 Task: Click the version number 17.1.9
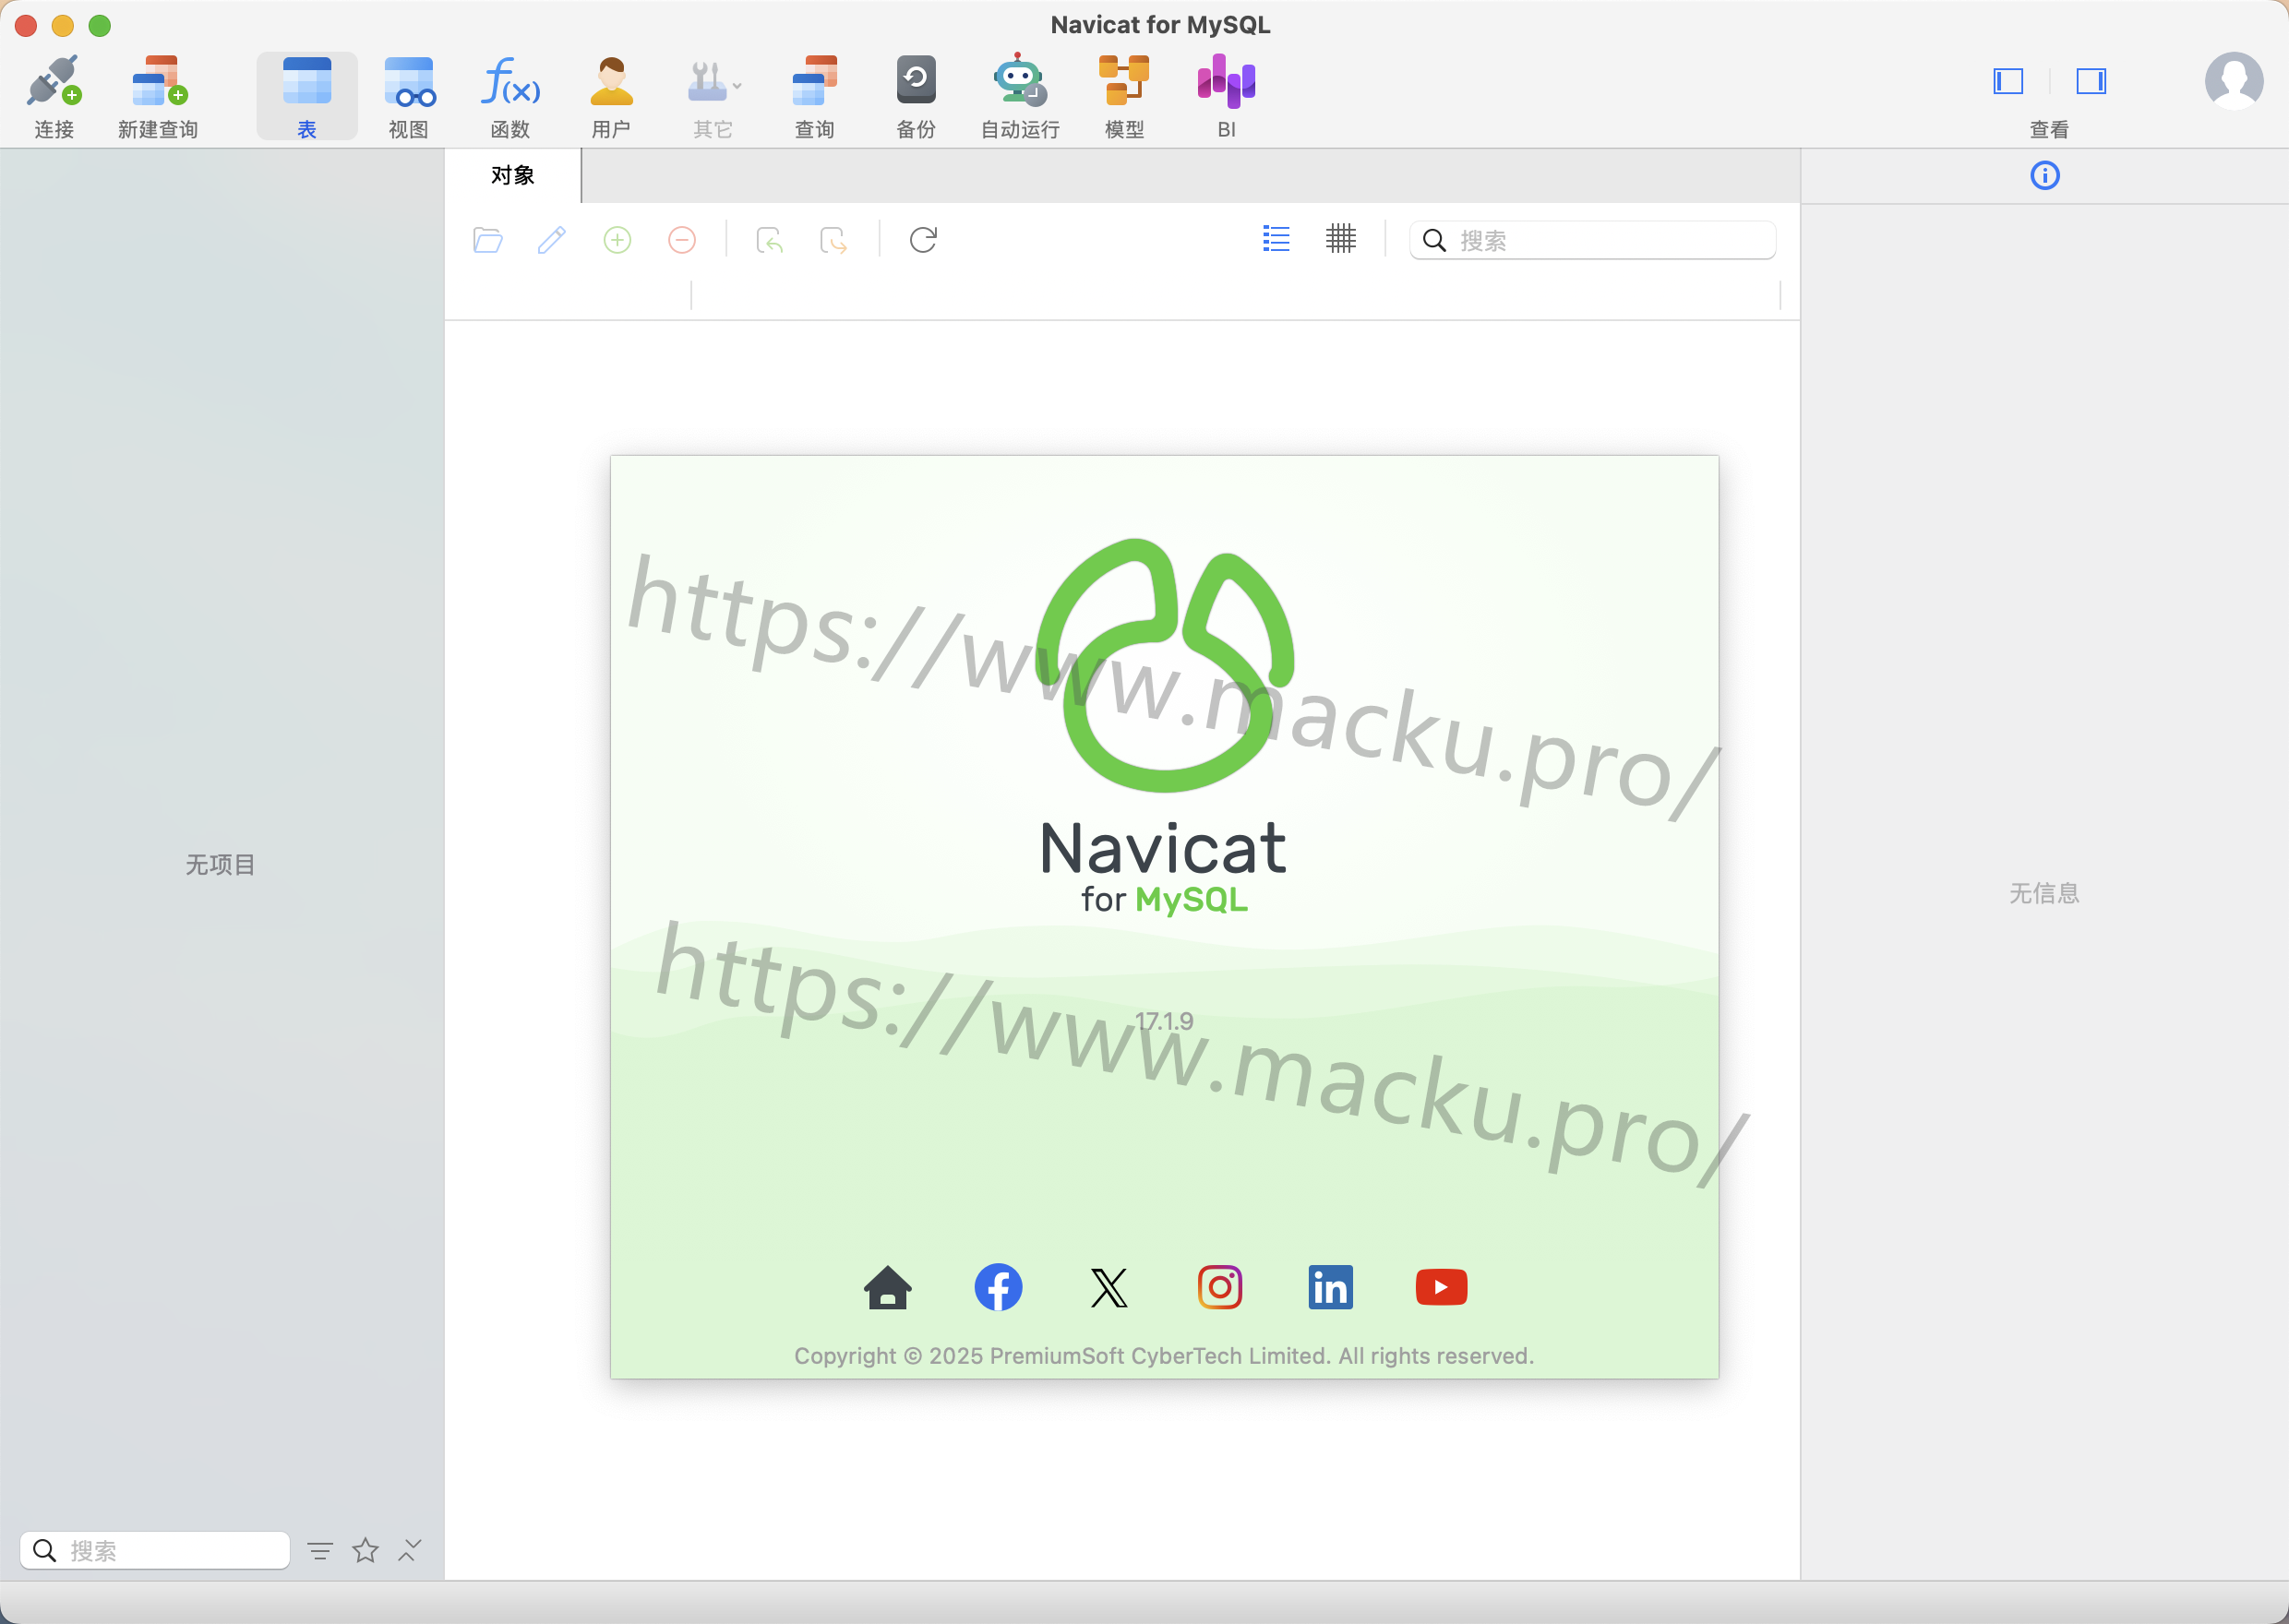1164,1021
